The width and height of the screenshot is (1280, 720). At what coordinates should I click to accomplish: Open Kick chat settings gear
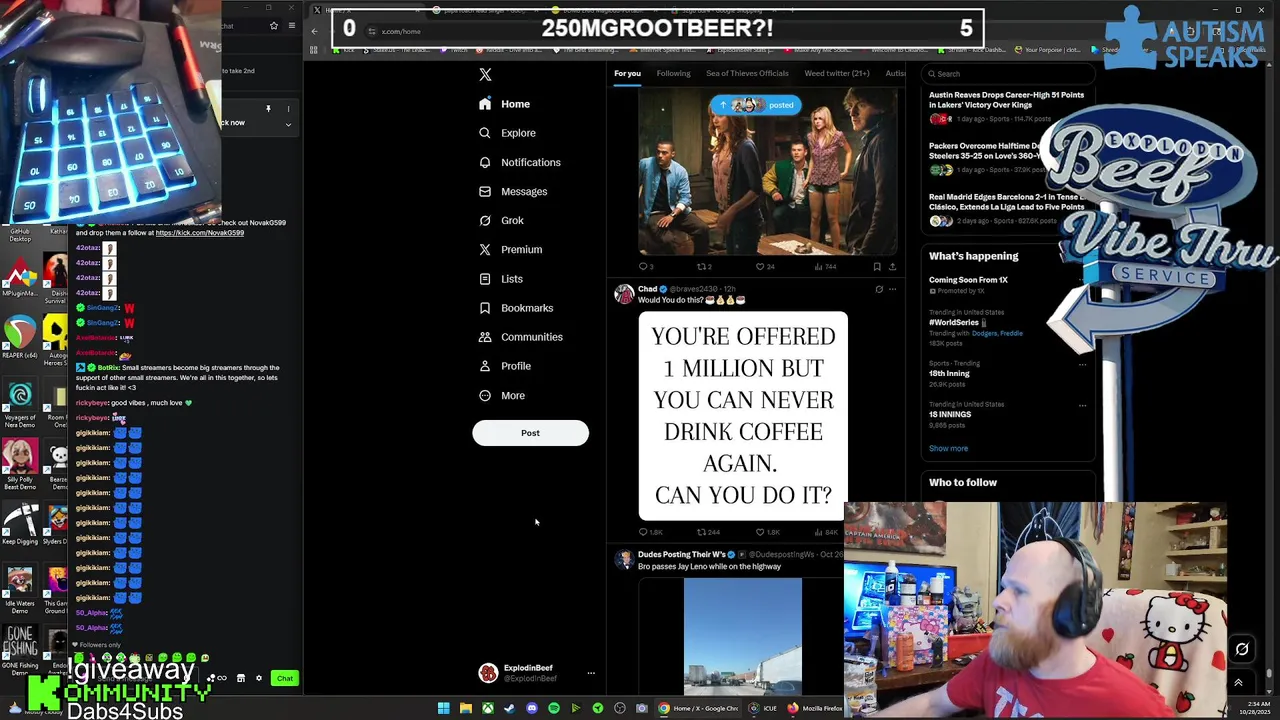pos(259,678)
